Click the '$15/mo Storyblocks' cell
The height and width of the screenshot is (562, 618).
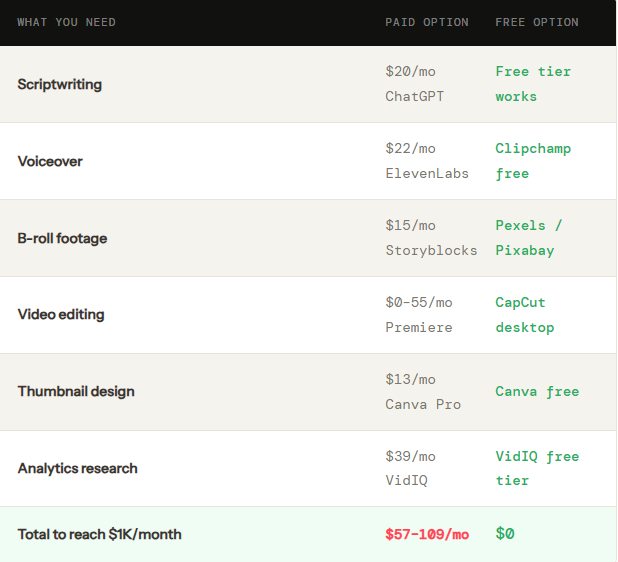pyautogui.click(x=431, y=238)
